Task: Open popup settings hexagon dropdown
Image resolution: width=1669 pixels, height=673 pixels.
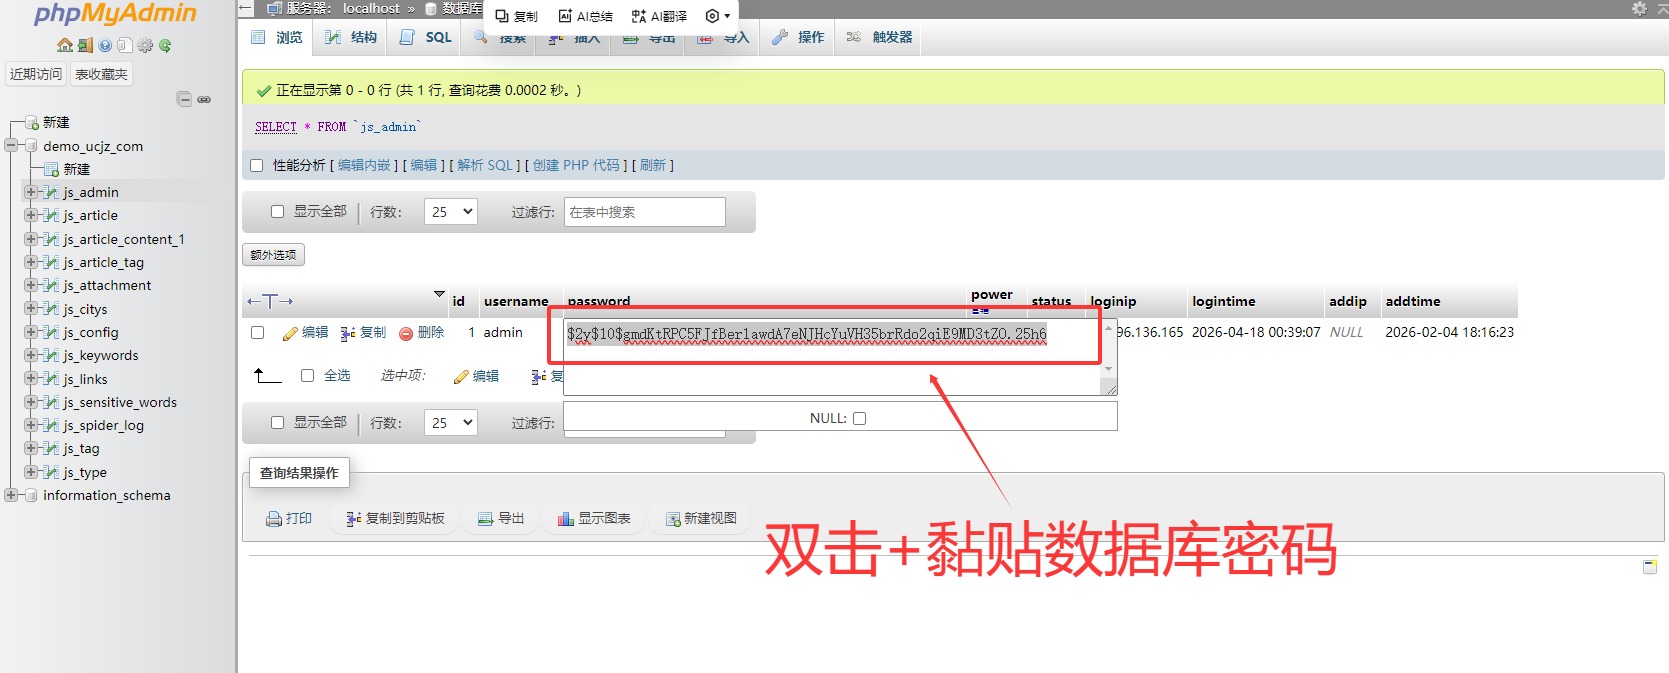Action: pyautogui.click(x=718, y=16)
